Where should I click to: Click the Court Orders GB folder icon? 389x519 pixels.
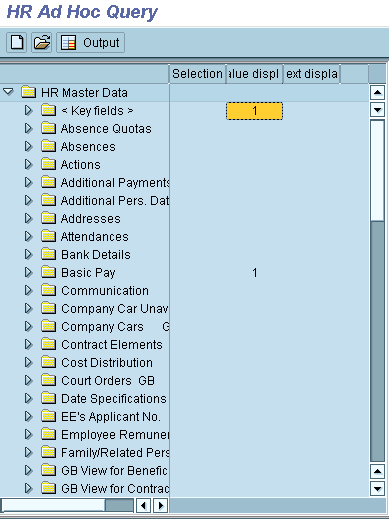[x=49, y=380]
